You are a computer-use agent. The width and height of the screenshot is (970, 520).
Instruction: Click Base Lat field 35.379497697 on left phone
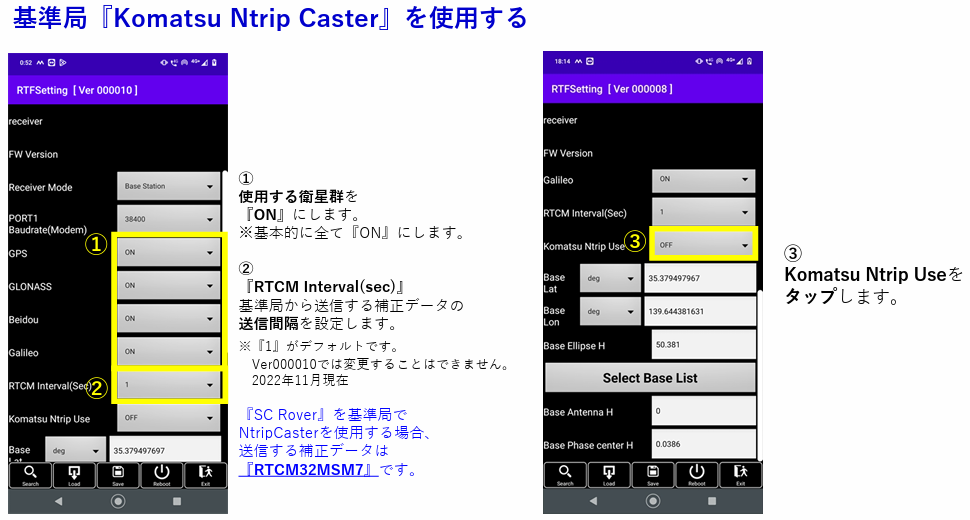pos(165,450)
